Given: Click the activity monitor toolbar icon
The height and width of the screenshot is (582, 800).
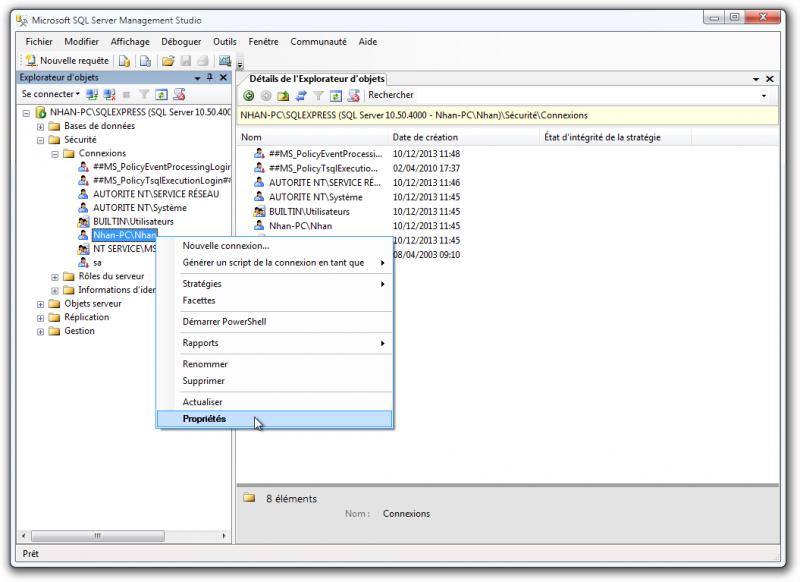Looking at the screenshot, I should [x=224, y=61].
